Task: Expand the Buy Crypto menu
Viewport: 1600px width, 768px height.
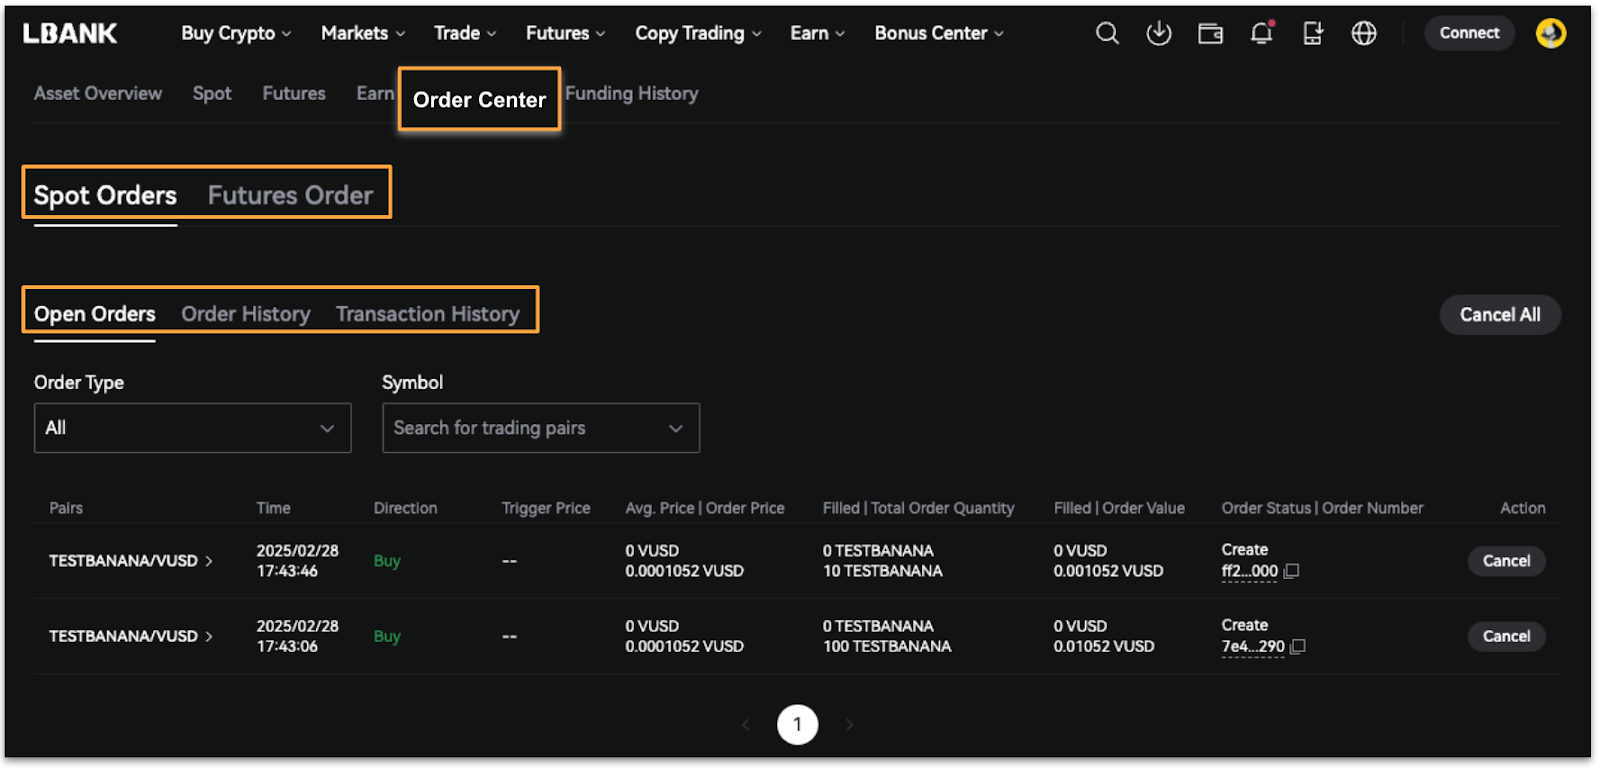Action: pyautogui.click(x=236, y=33)
